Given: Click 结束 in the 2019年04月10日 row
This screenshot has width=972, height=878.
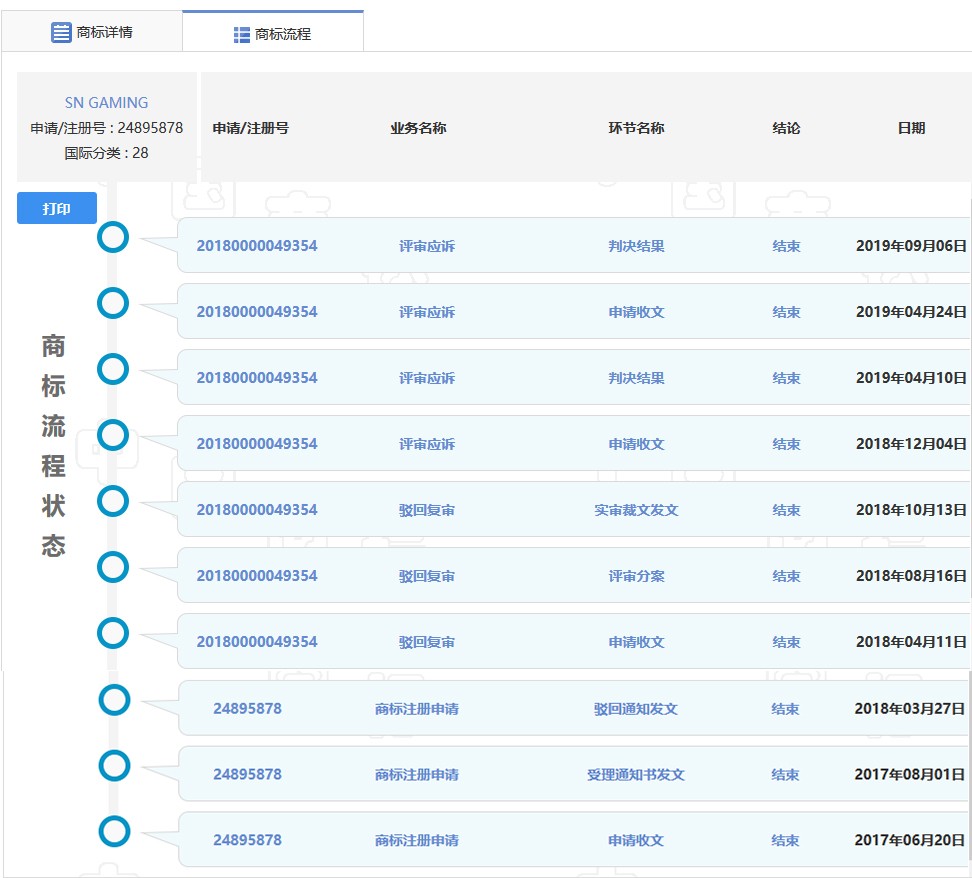Looking at the screenshot, I should point(786,378).
